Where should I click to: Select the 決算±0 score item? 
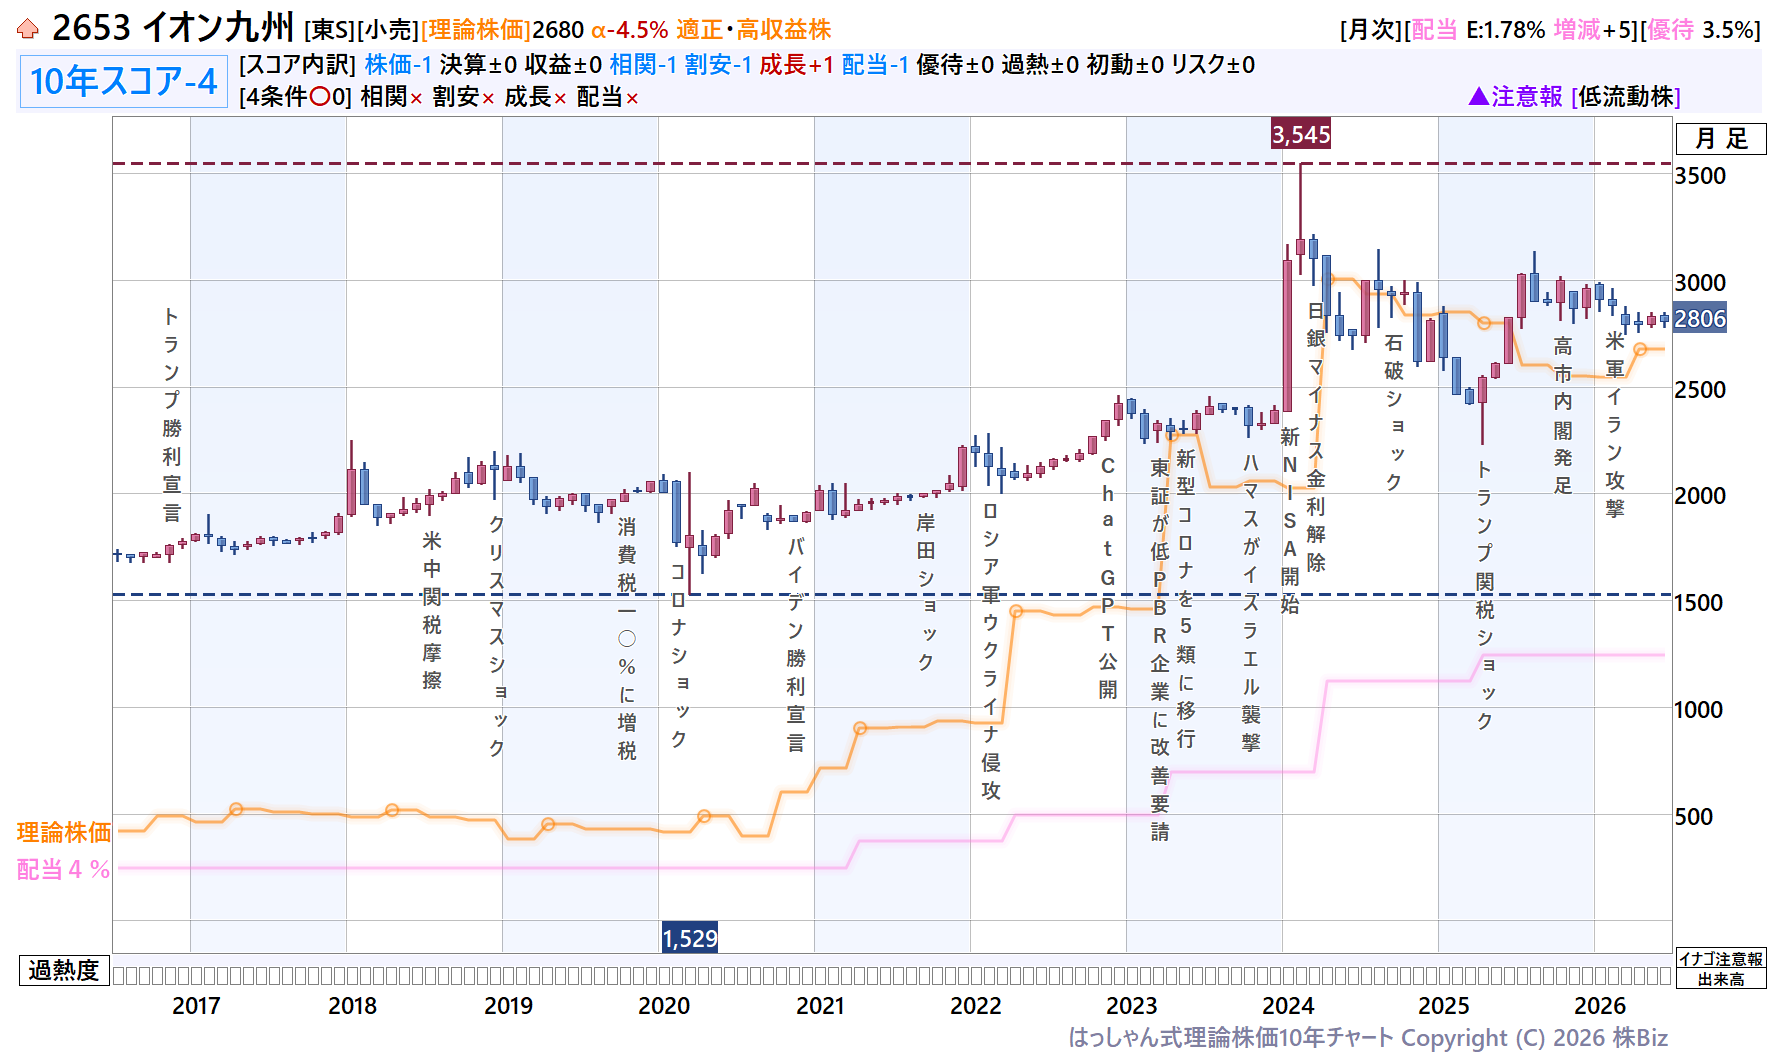[x=478, y=65]
